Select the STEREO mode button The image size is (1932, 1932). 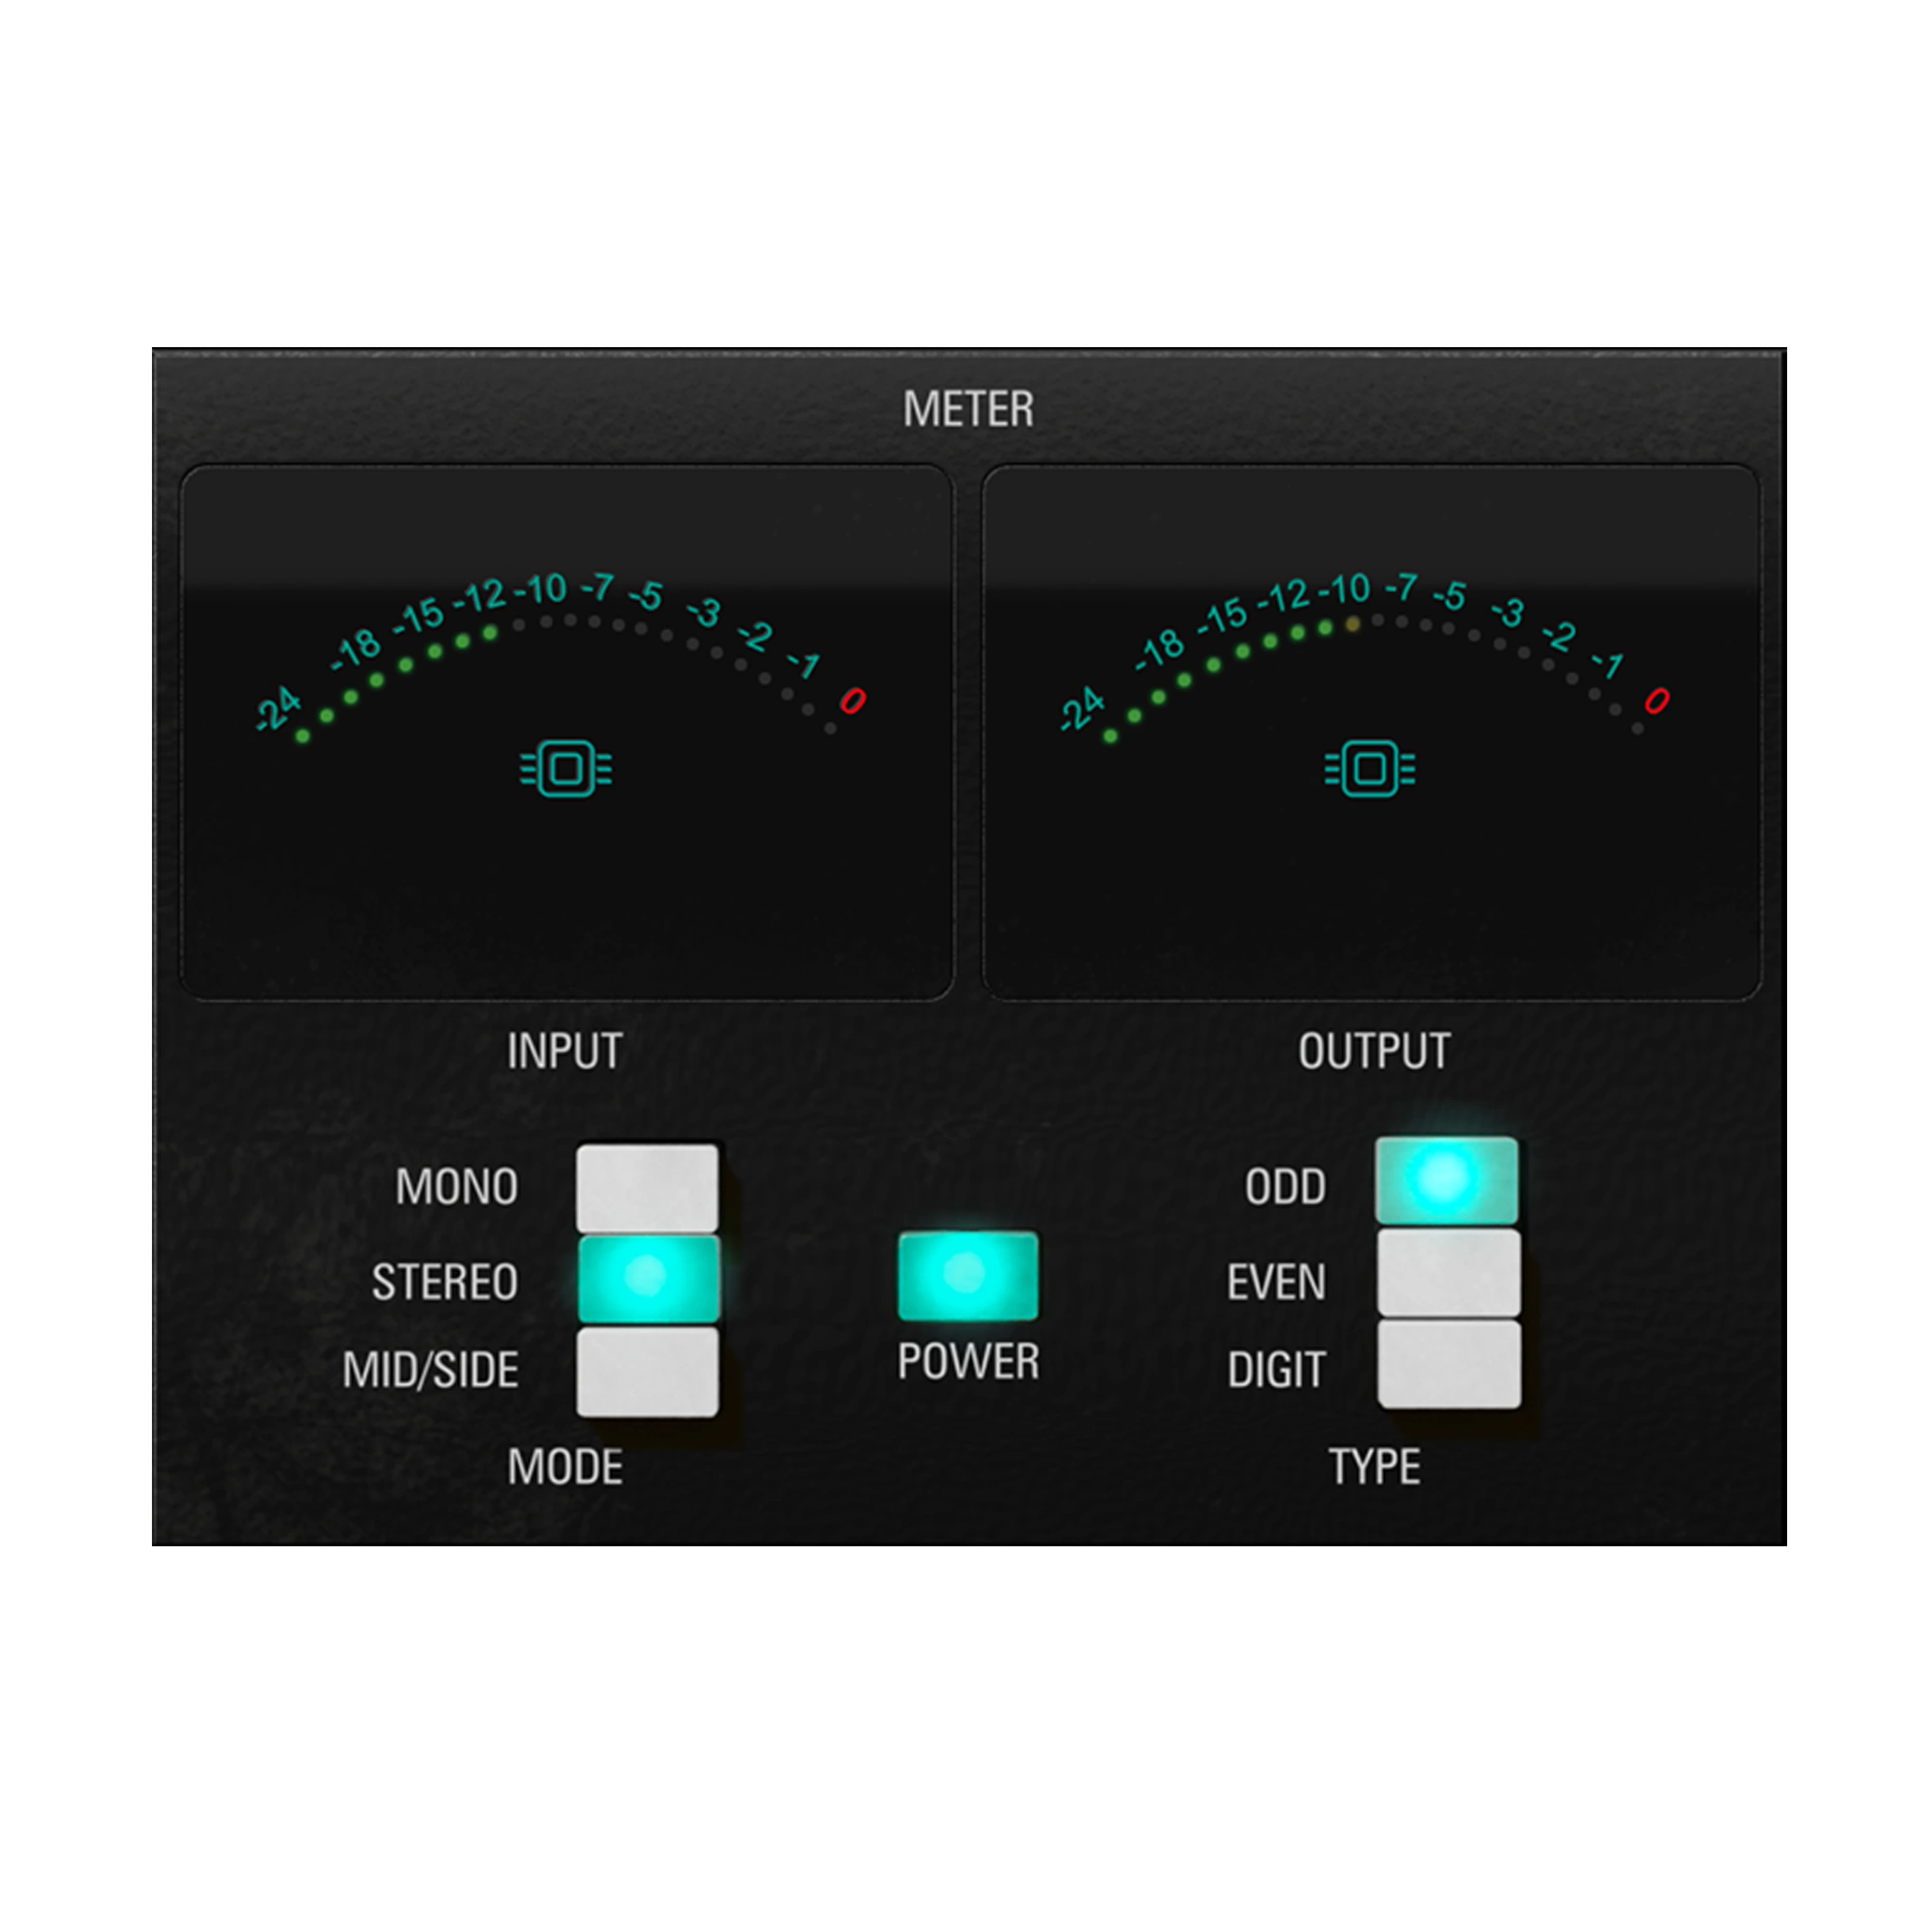point(648,1278)
